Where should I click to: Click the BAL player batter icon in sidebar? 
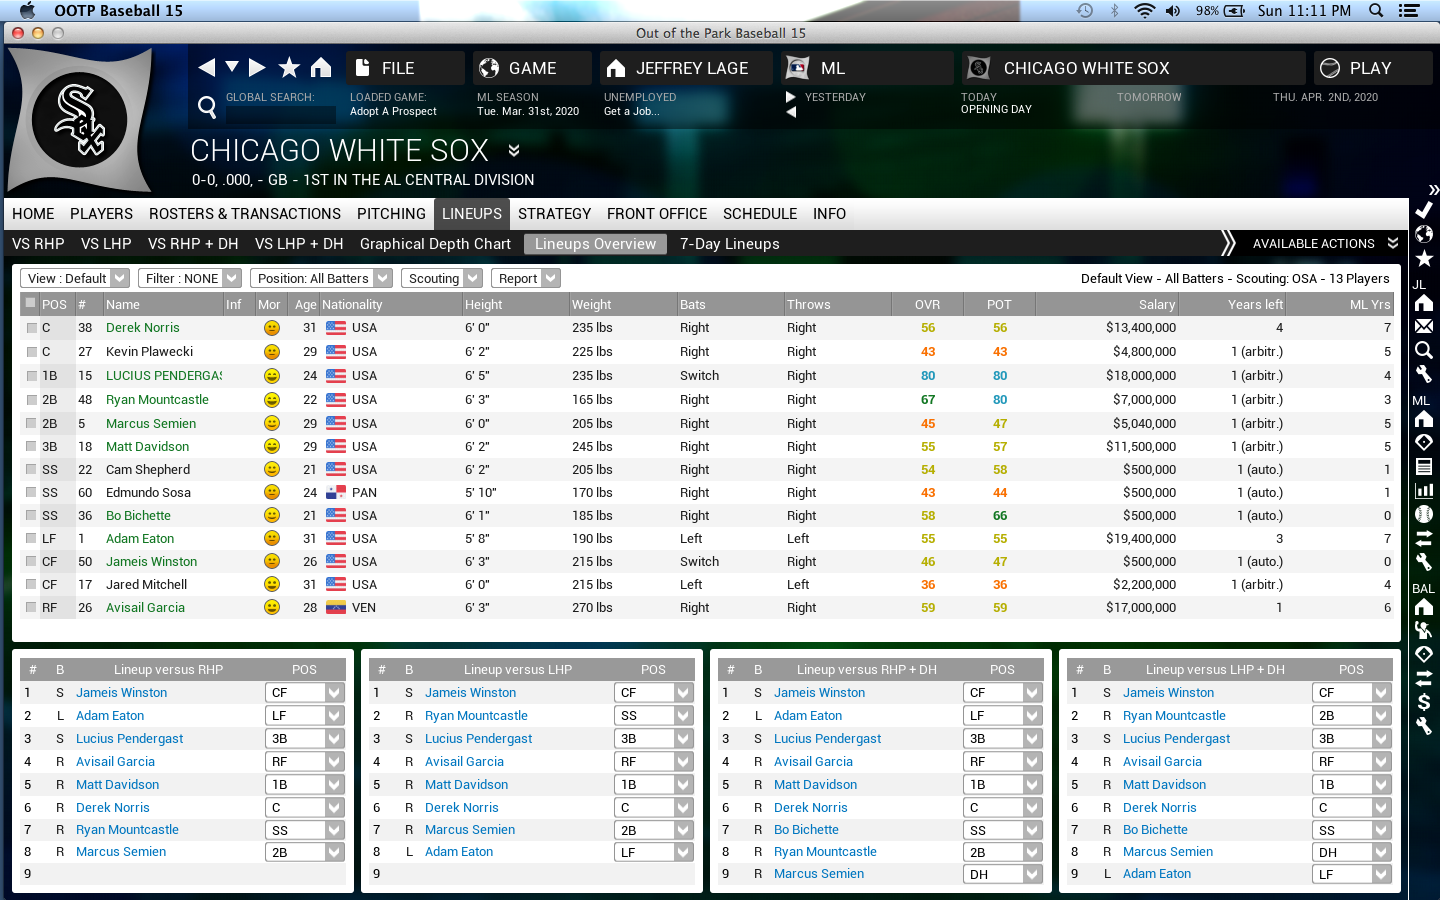point(1424,630)
